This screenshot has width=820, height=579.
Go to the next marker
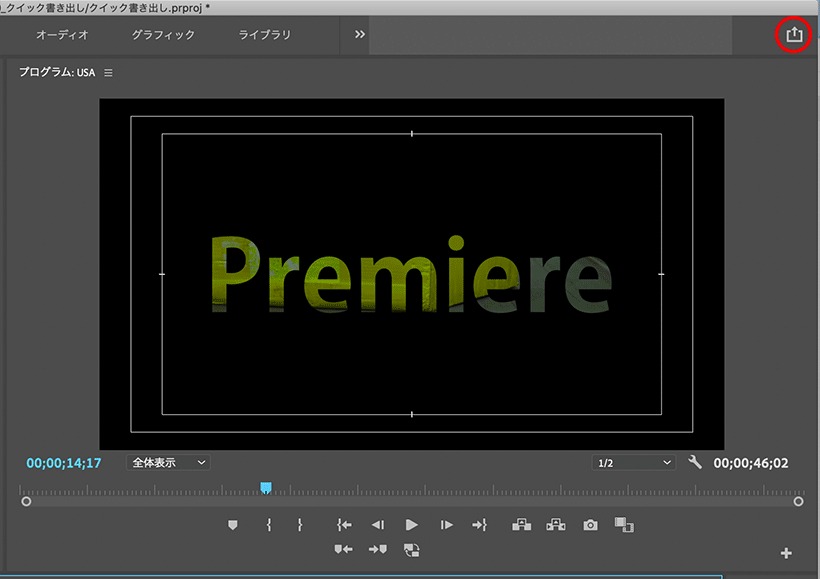click(x=378, y=549)
